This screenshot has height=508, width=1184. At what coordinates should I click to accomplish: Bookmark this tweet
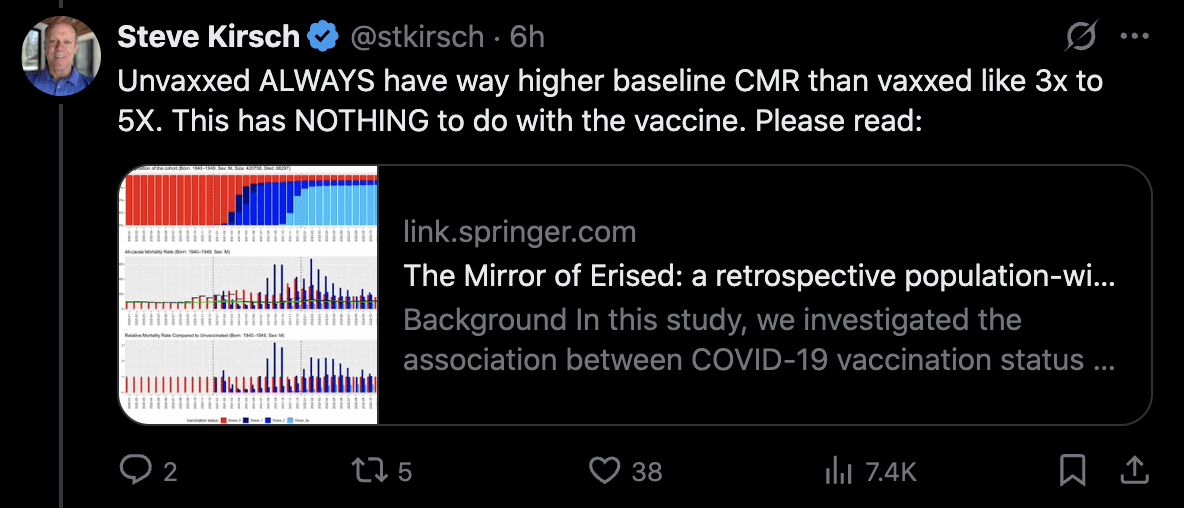click(x=1073, y=470)
